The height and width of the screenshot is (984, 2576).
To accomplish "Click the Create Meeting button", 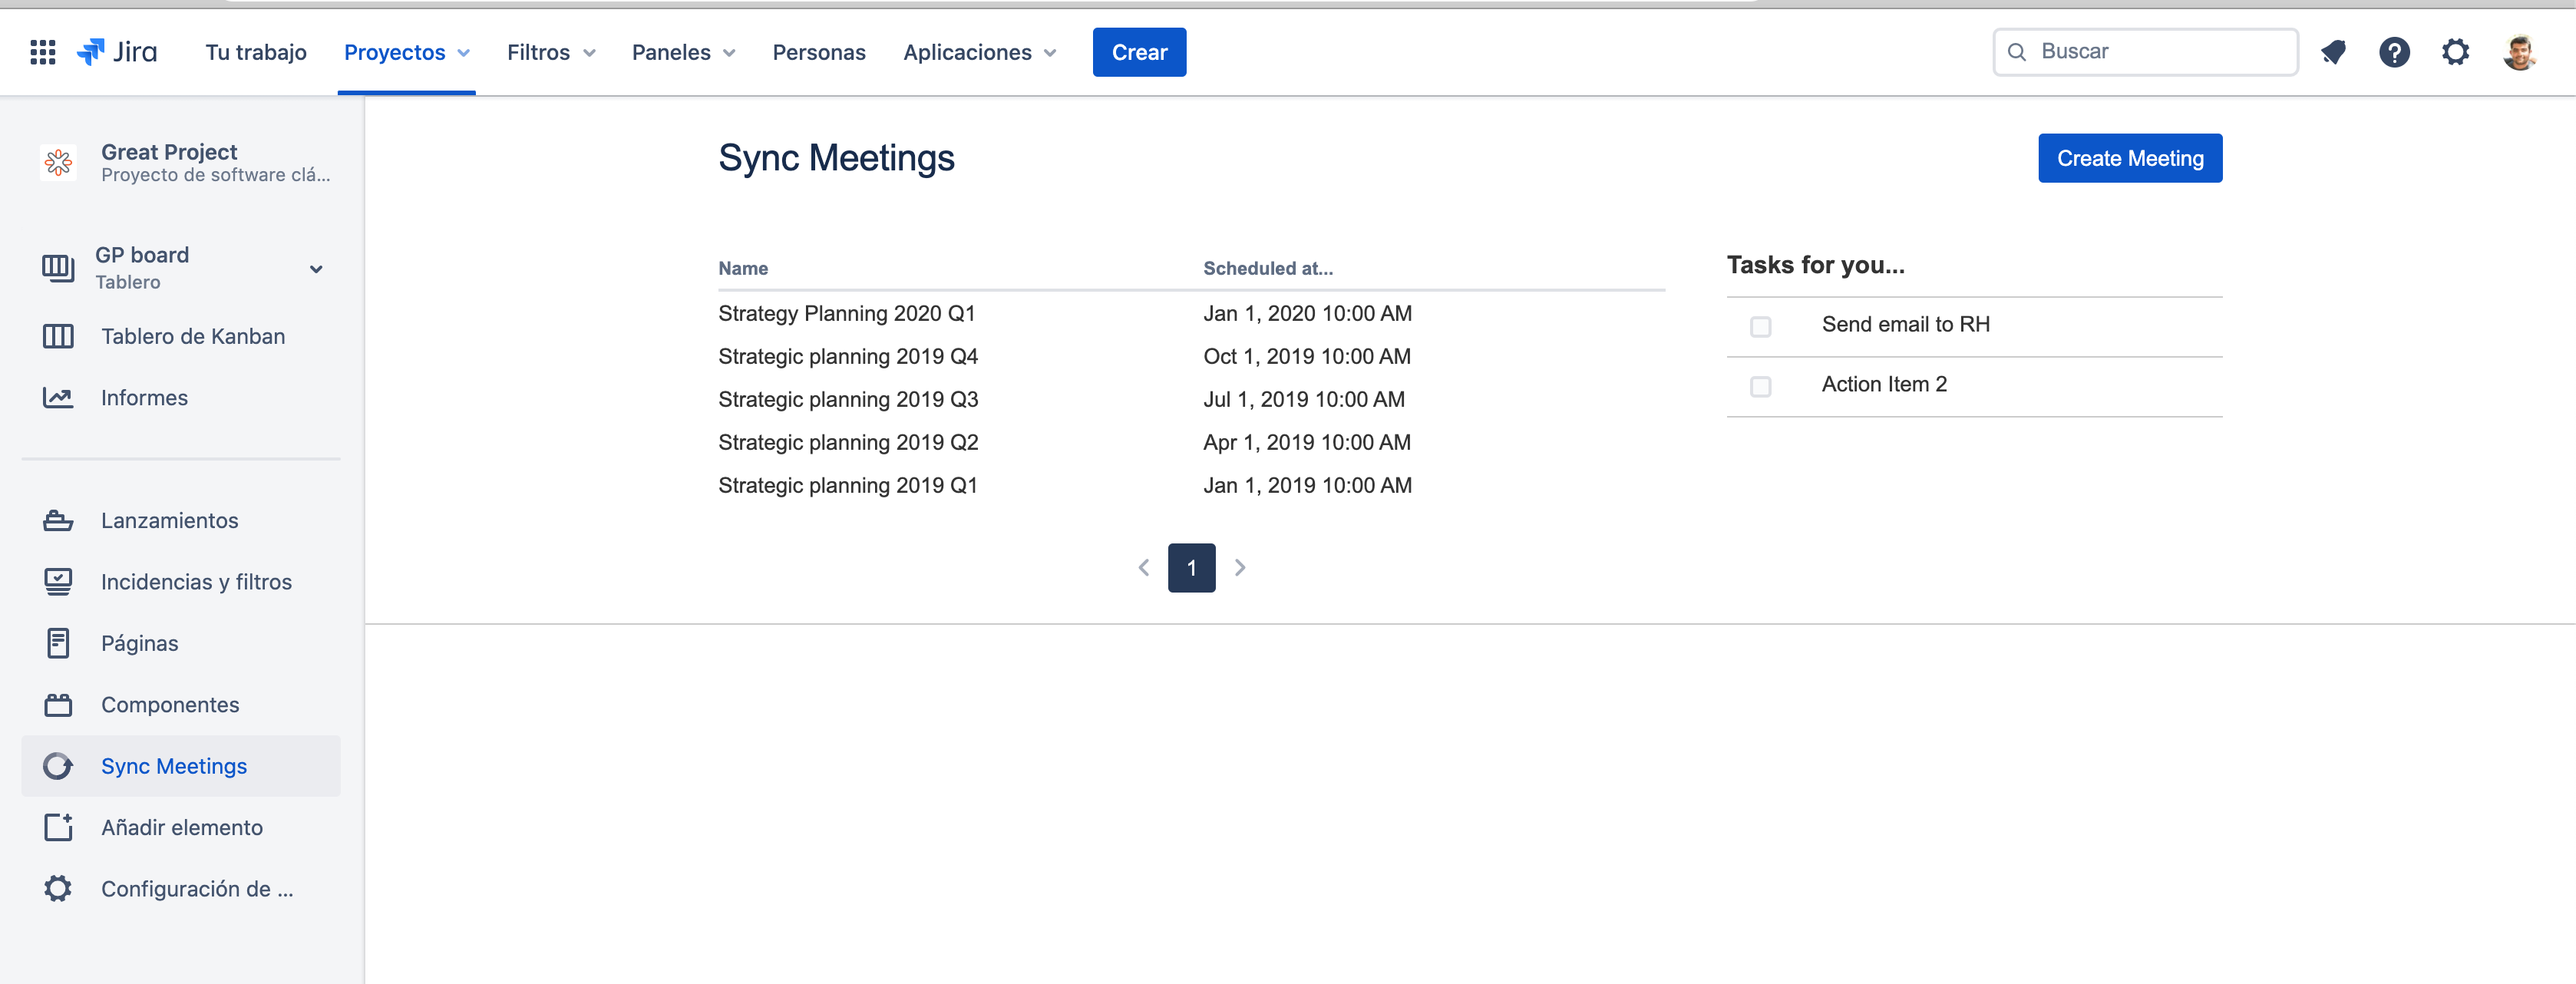I will (2129, 158).
